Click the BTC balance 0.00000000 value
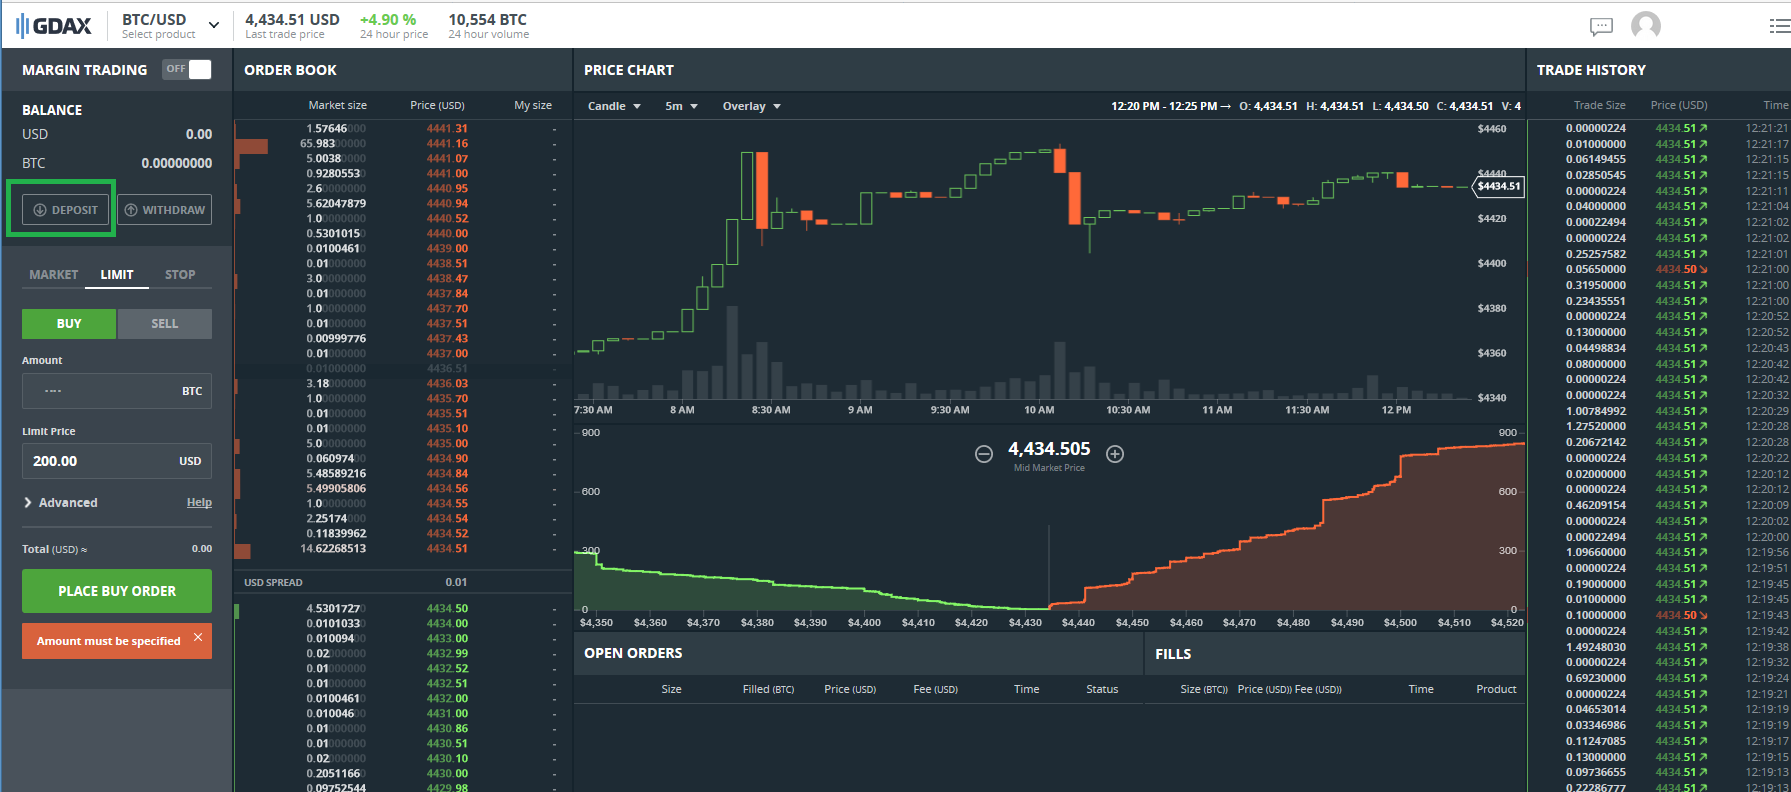Image resolution: width=1791 pixels, height=792 pixels. tap(176, 163)
